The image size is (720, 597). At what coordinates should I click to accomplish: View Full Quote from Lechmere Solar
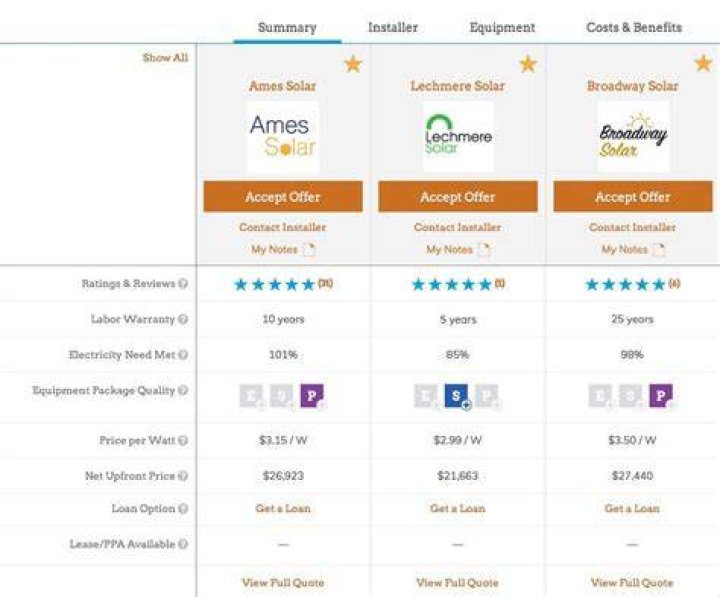tap(457, 583)
